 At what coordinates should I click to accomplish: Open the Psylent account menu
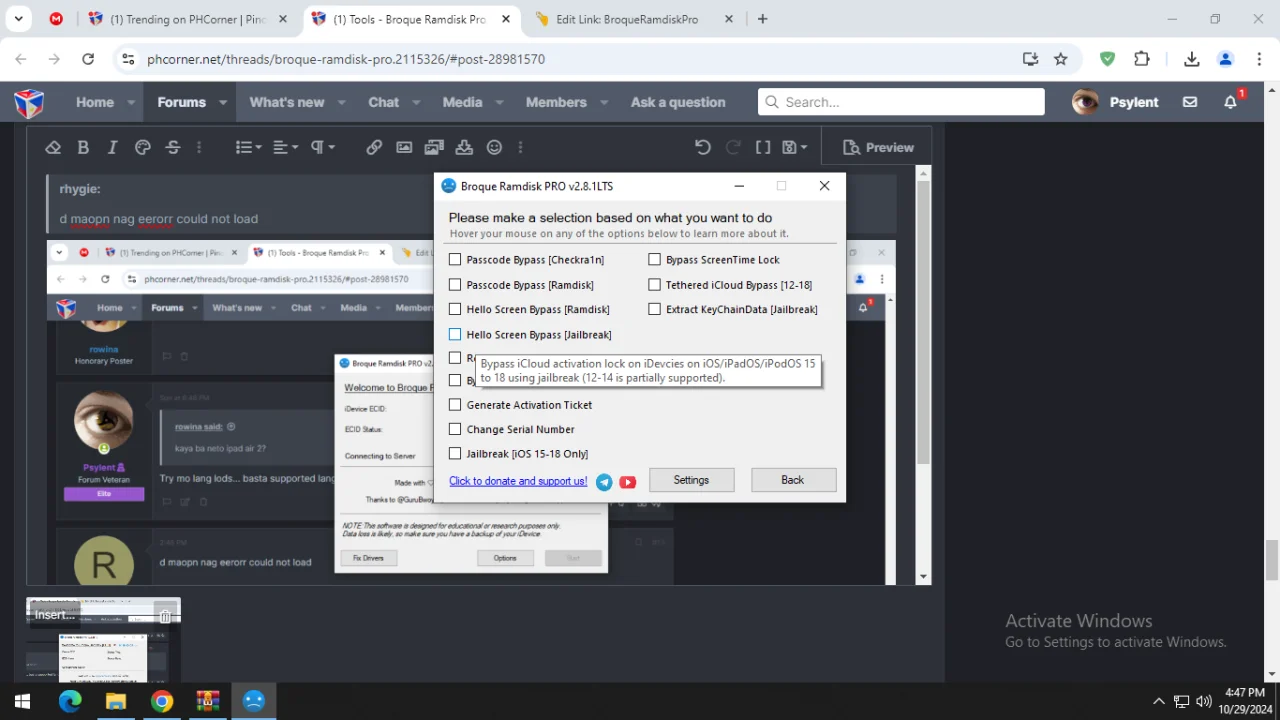coord(1115,102)
